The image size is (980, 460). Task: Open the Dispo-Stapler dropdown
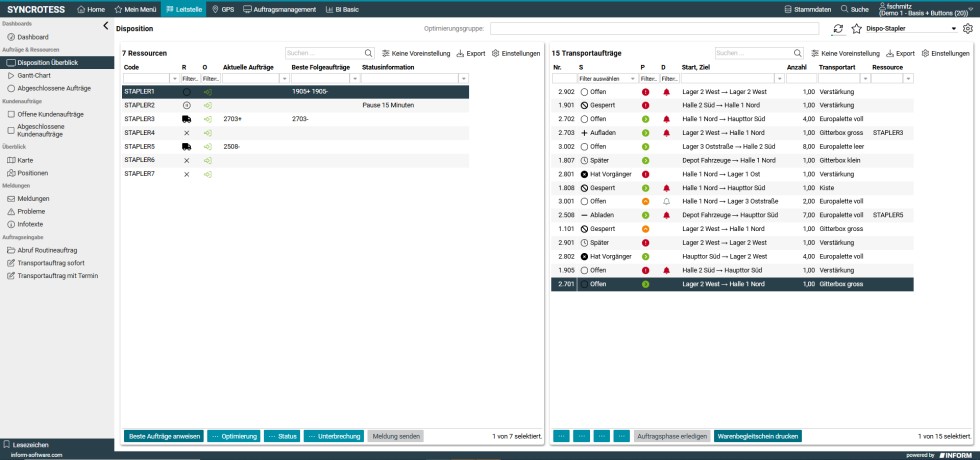(x=953, y=29)
